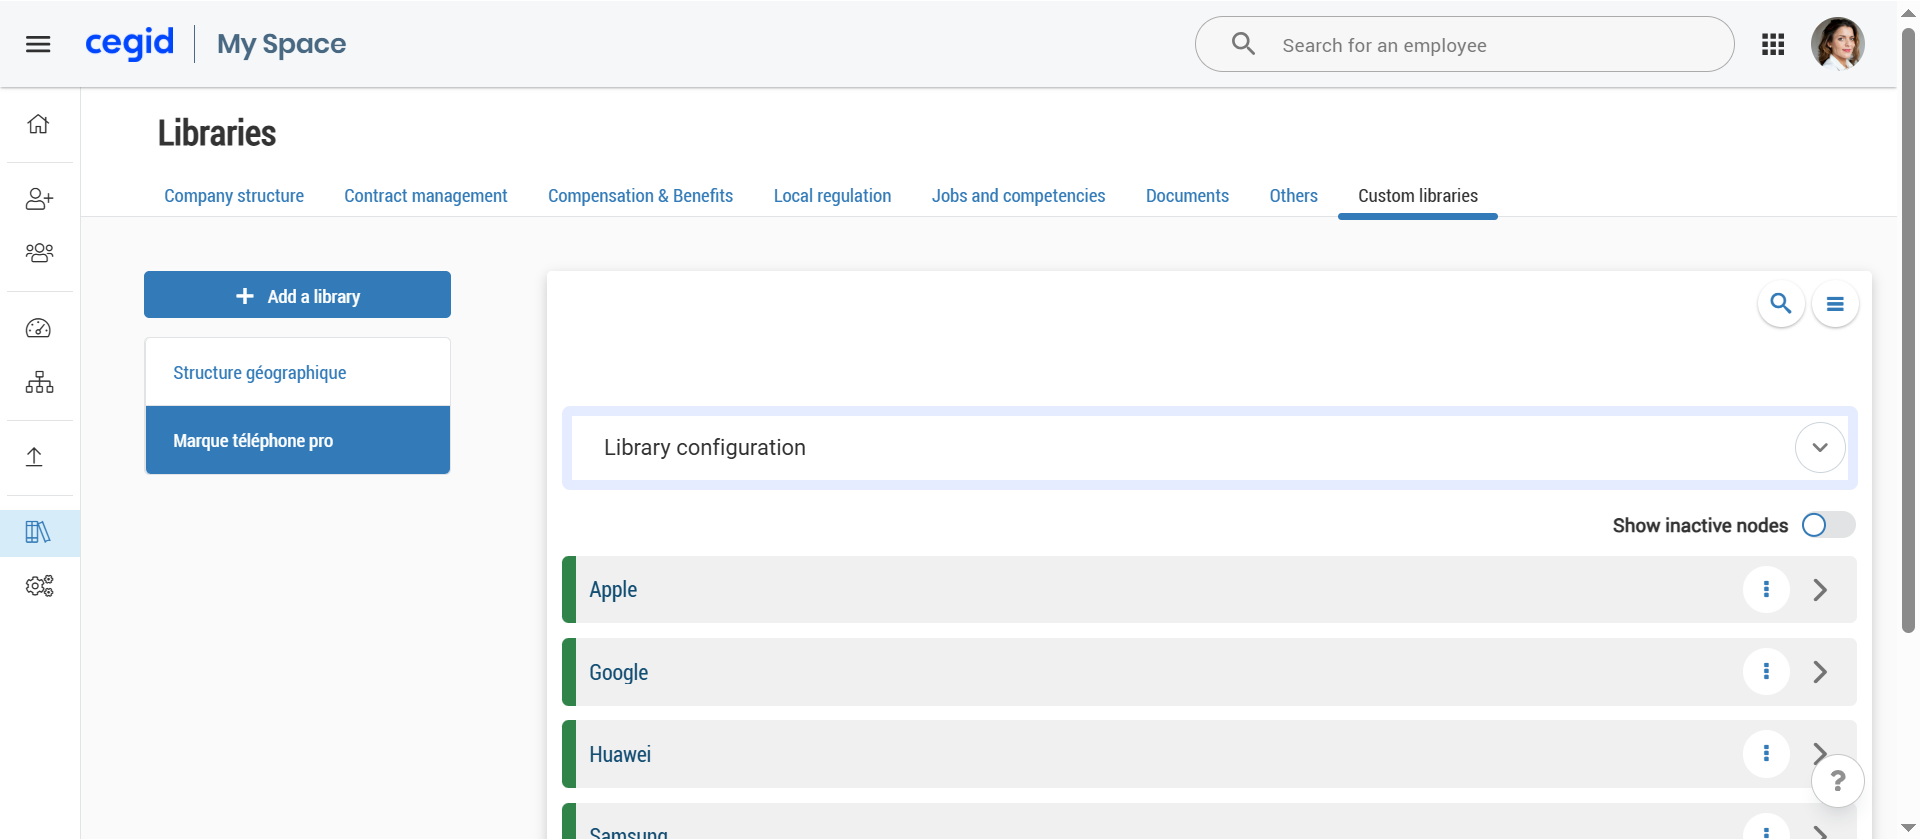Image resolution: width=1920 pixels, height=839 pixels.
Task: Expand the Google node chevron
Action: coord(1820,672)
